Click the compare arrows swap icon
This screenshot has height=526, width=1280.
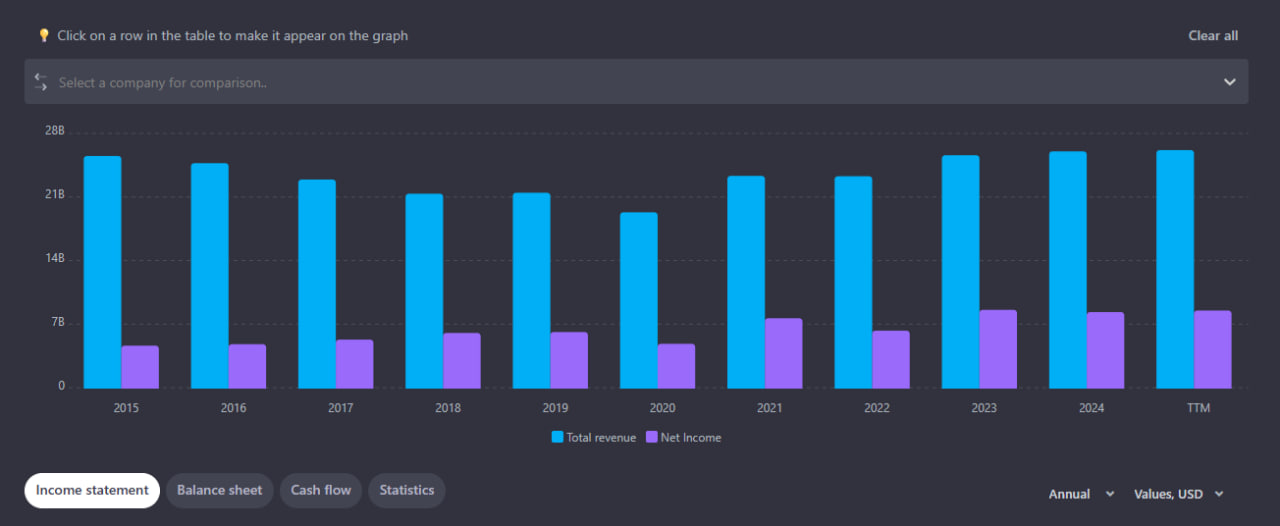click(x=41, y=82)
